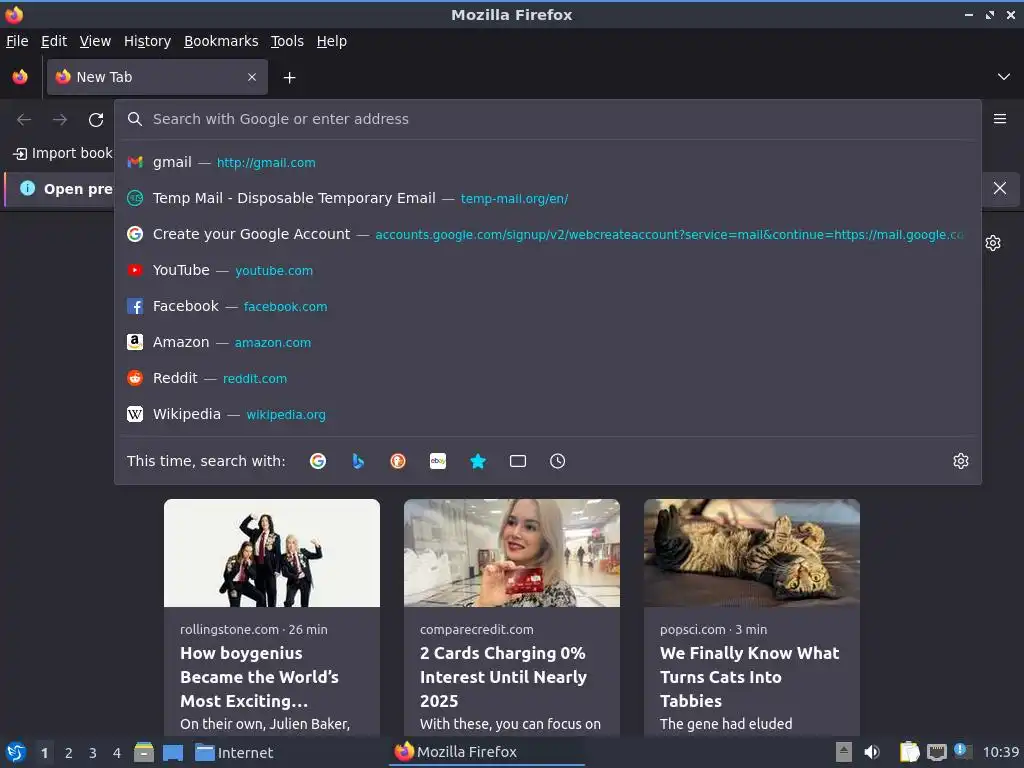
Task: Select Mozilla Firefox taskbar entry
Action: click(x=487, y=752)
